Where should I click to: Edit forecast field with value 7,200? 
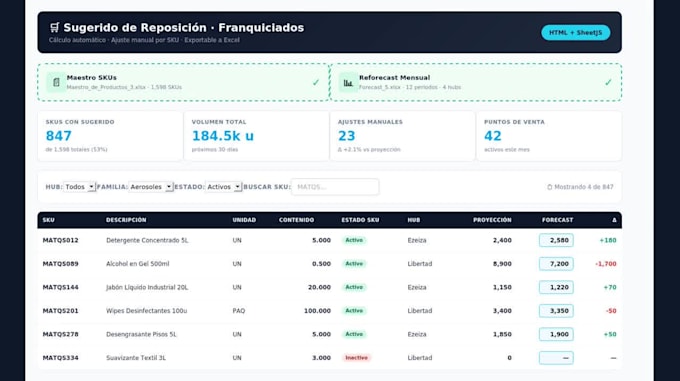(x=556, y=264)
